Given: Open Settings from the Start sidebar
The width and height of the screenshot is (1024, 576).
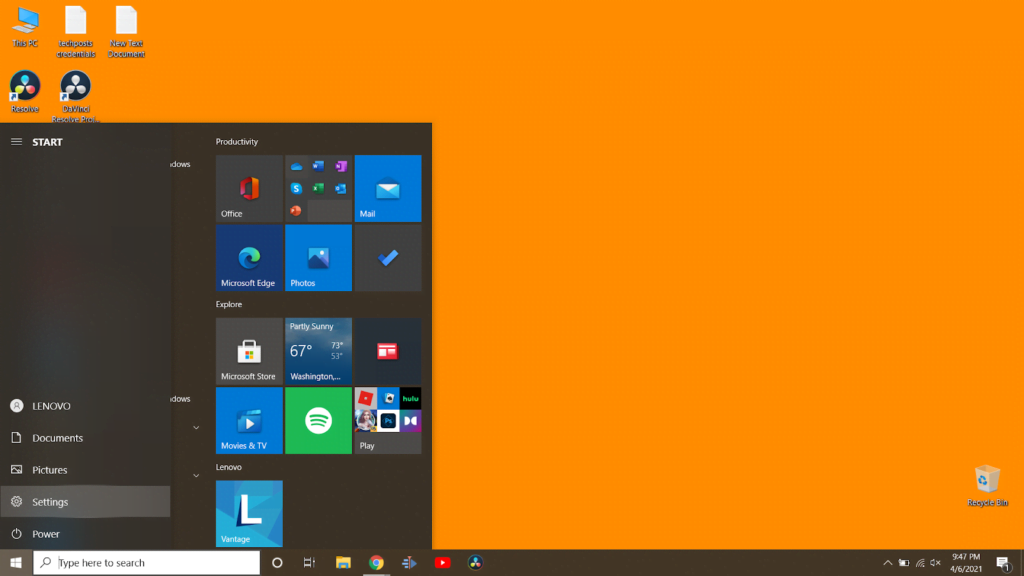Looking at the screenshot, I should [85, 502].
